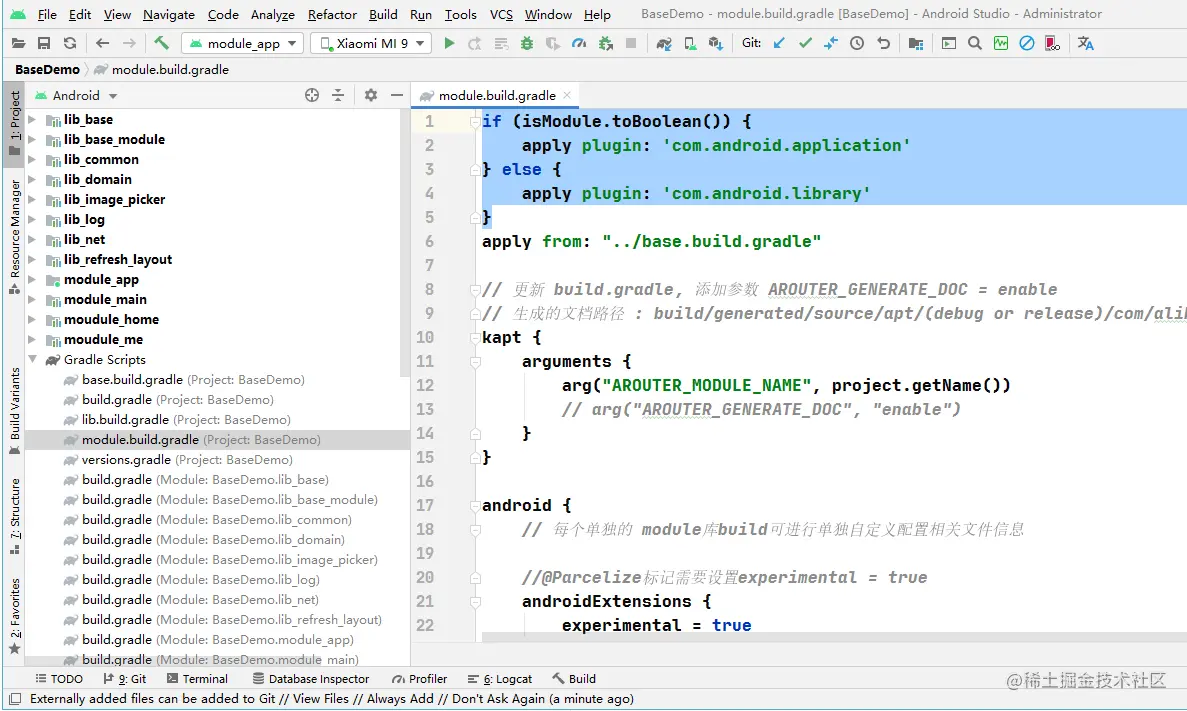1187x711 pixels.
Task: Switch to the 6: Logcat tab
Action: tap(499, 678)
